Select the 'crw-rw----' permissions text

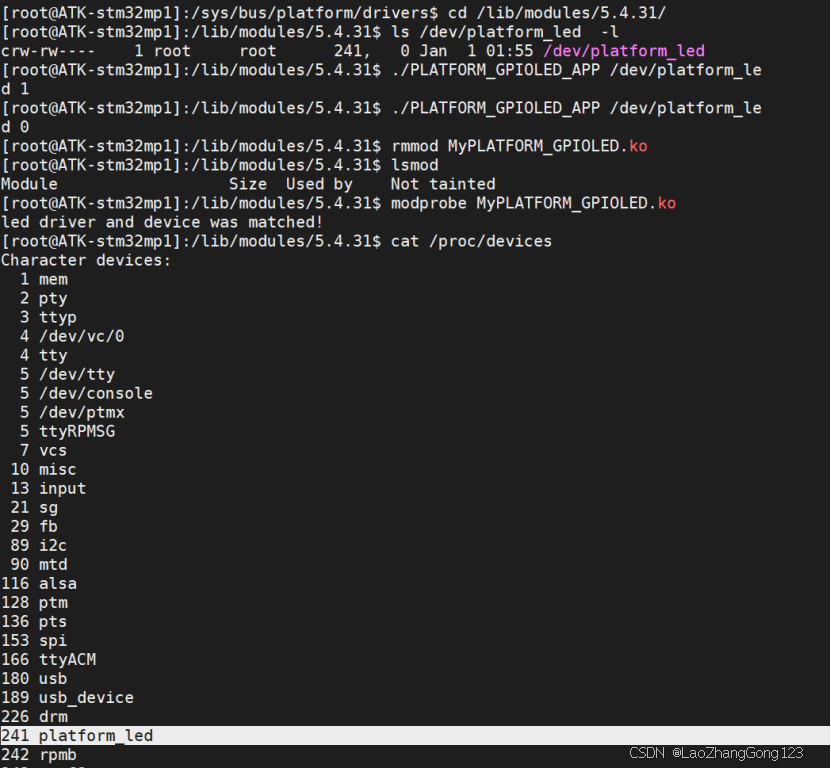click(48, 51)
